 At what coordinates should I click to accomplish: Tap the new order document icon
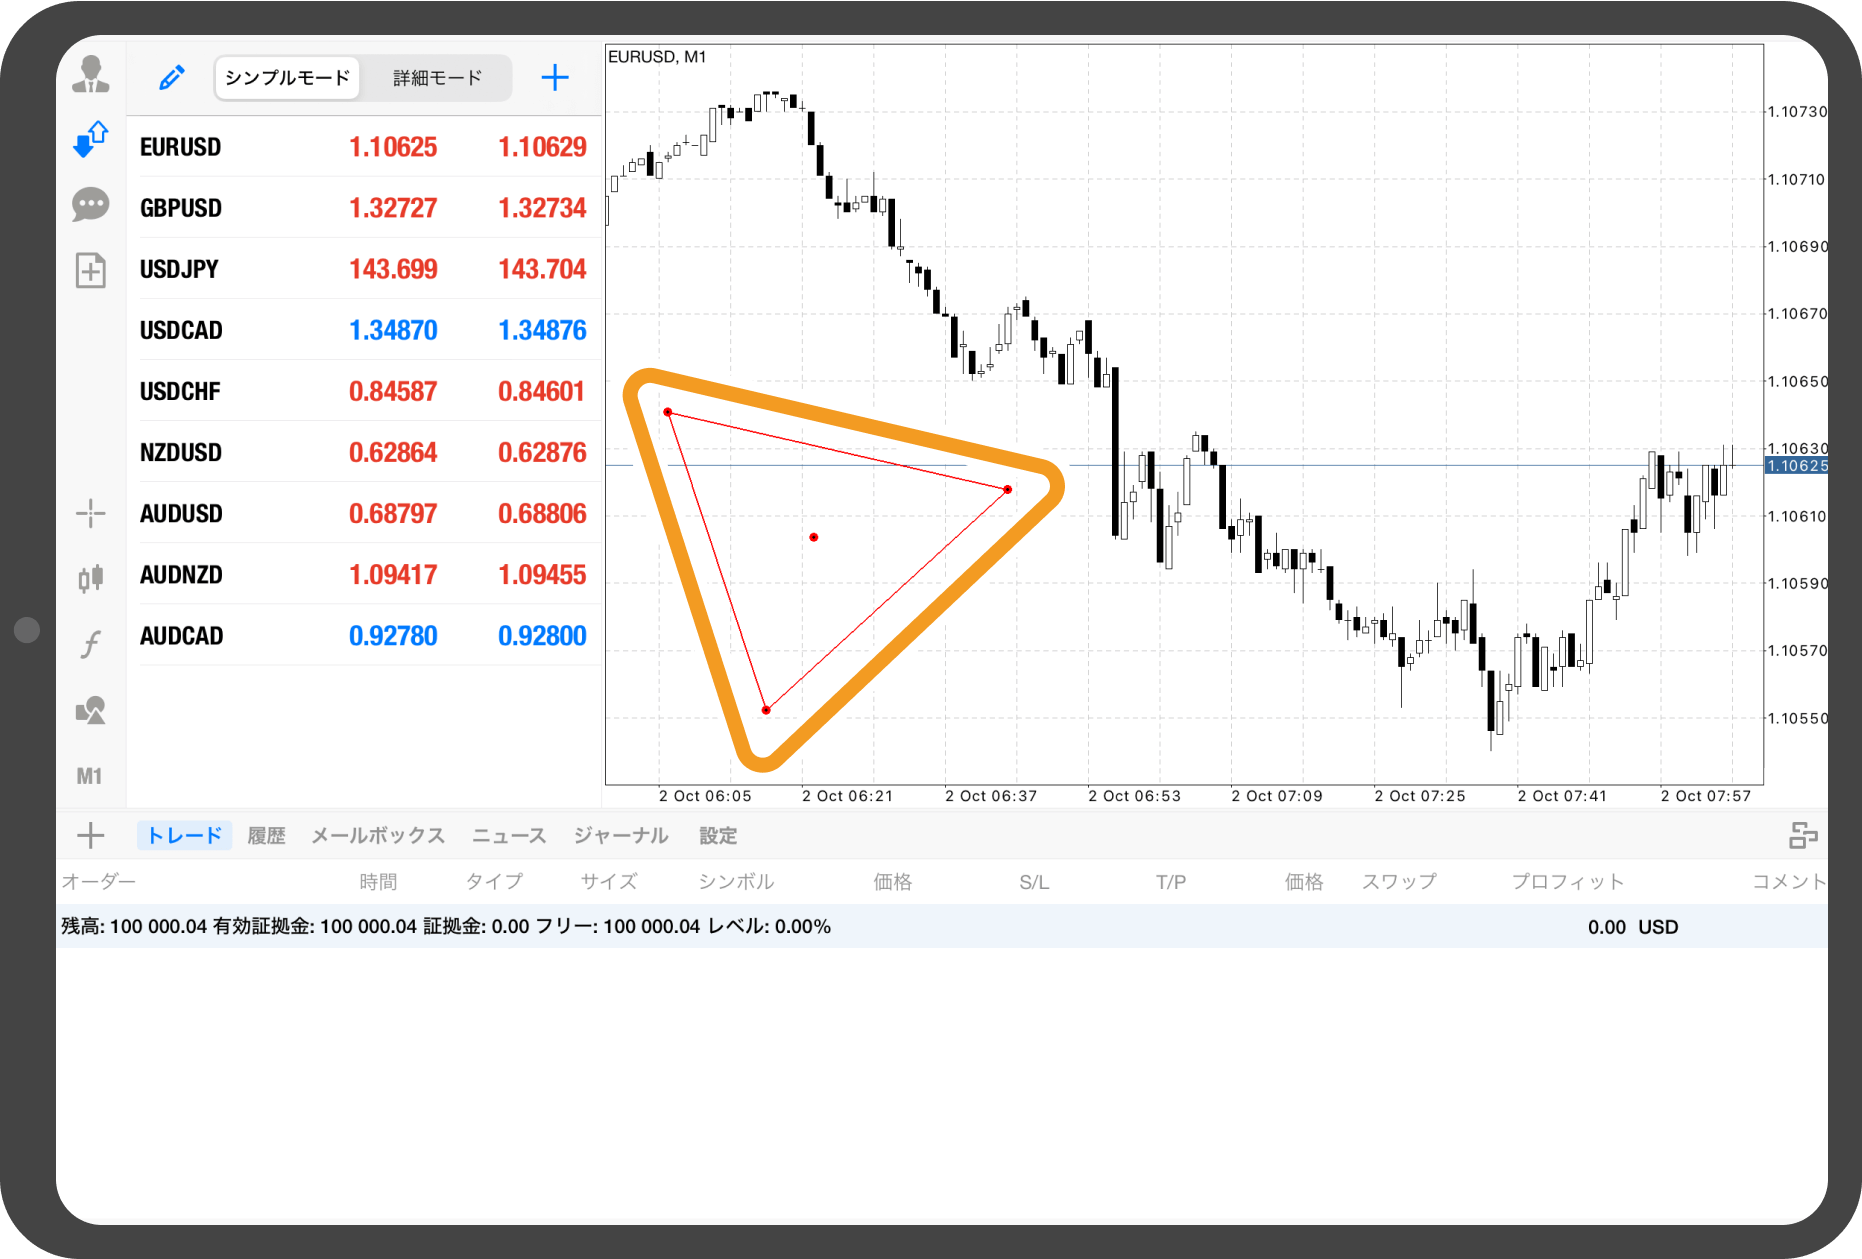(x=91, y=270)
